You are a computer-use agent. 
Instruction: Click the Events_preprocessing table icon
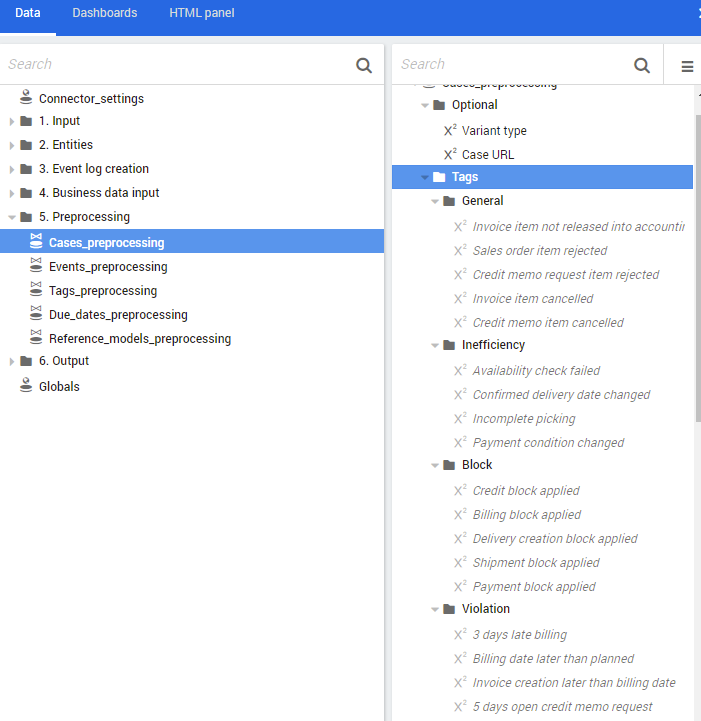(36, 266)
